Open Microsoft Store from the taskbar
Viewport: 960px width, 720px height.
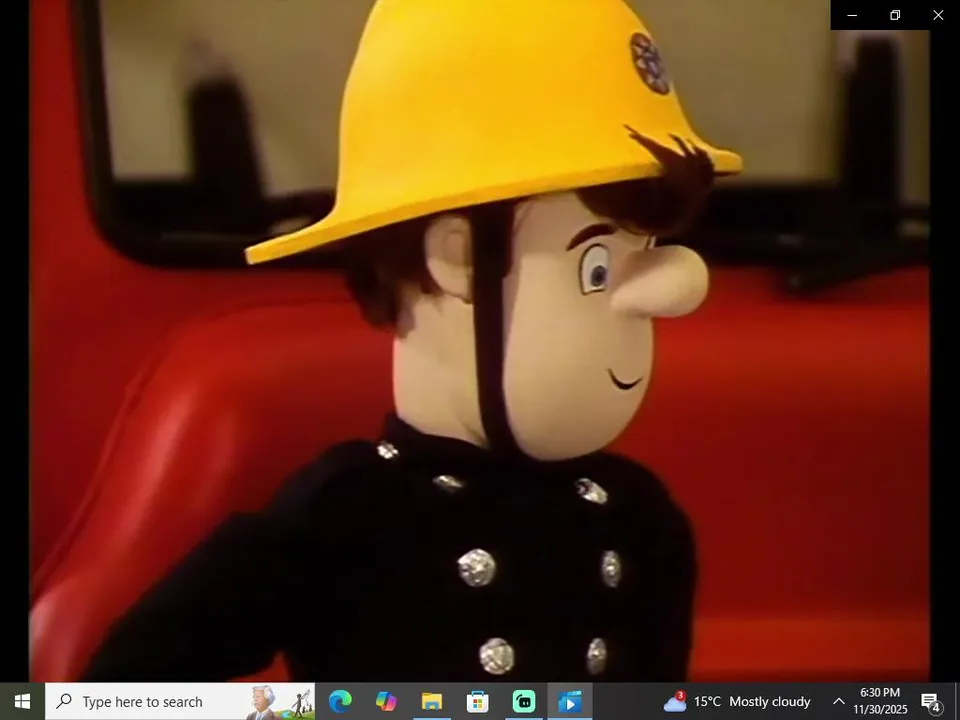[478, 702]
